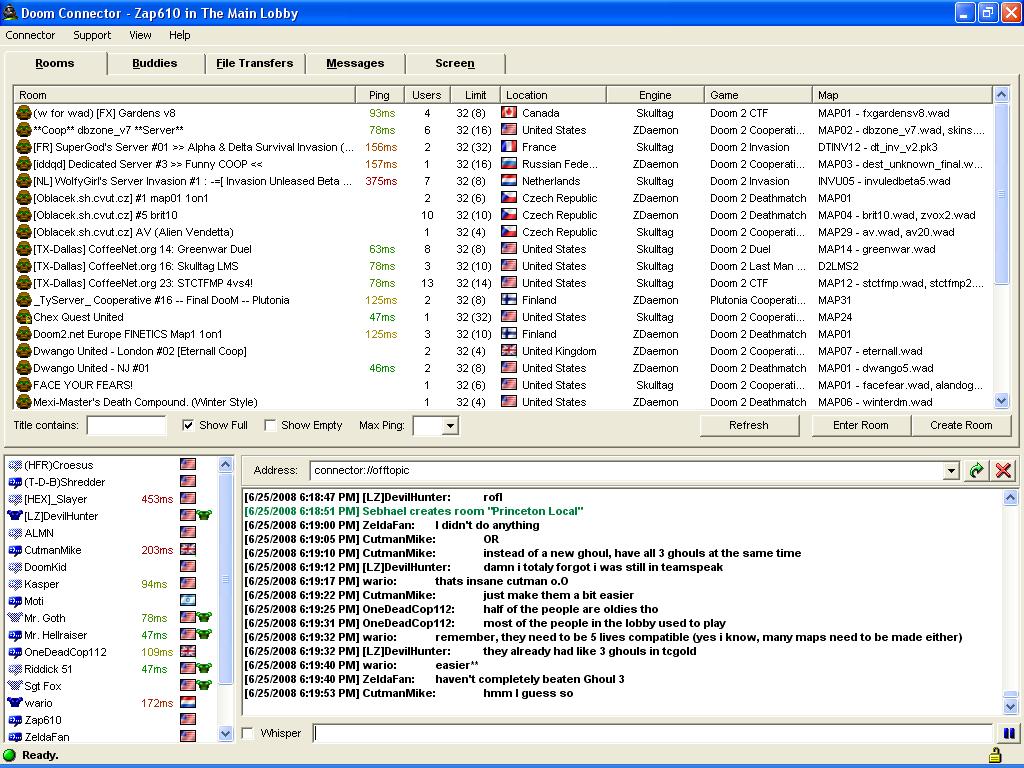Click the user icon next to wario
Image resolution: width=1024 pixels, height=768 pixels.
[15, 703]
